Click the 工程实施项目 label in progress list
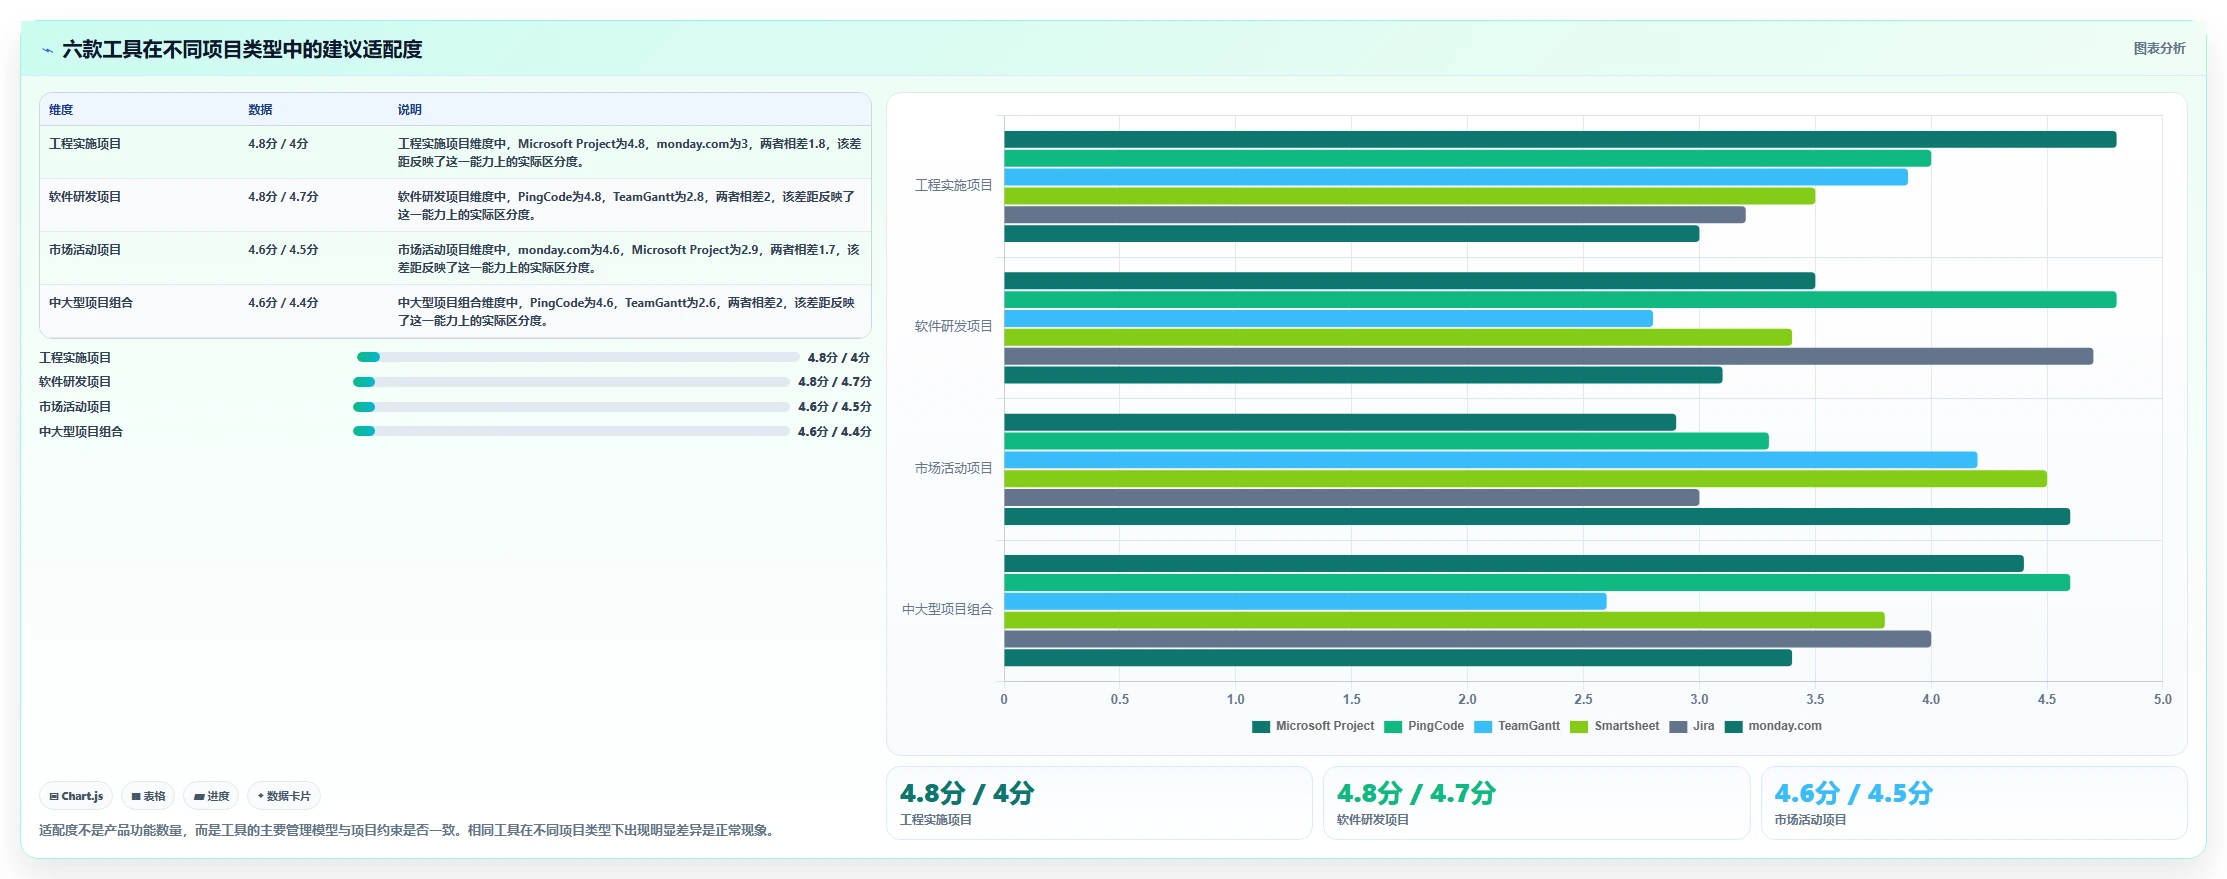 (x=75, y=358)
